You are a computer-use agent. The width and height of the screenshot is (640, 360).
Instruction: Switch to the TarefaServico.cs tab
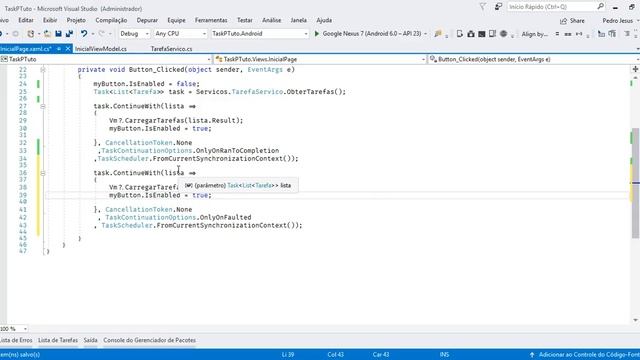pyautogui.click(x=171, y=49)
